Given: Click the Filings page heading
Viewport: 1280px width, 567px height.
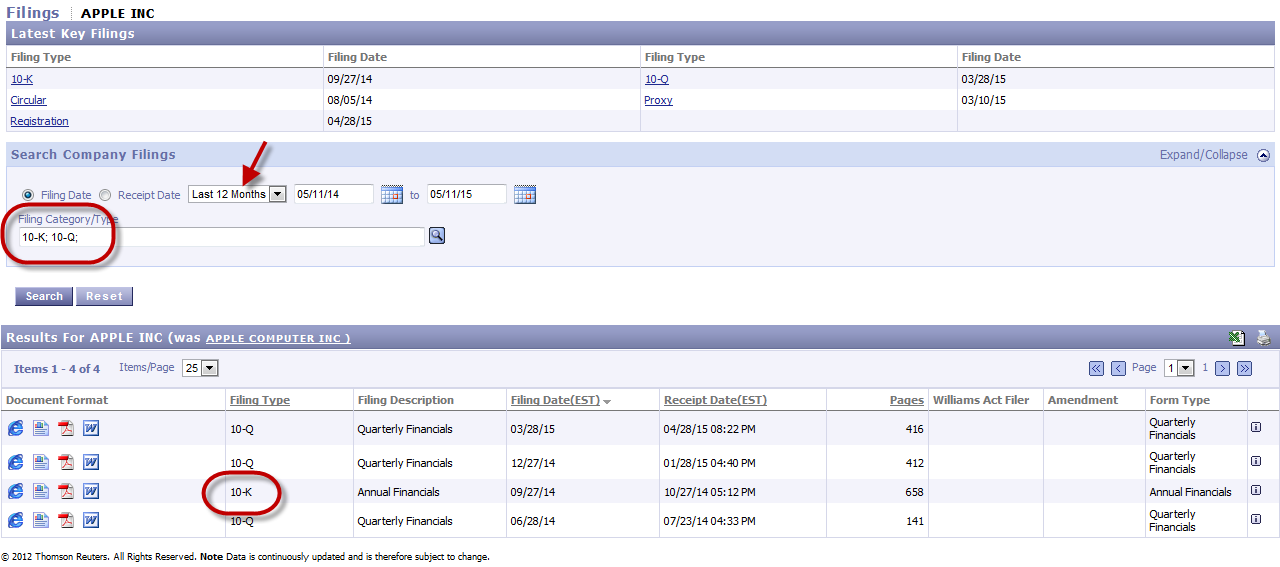Looking at the screenshot, I should pos(33,13).
